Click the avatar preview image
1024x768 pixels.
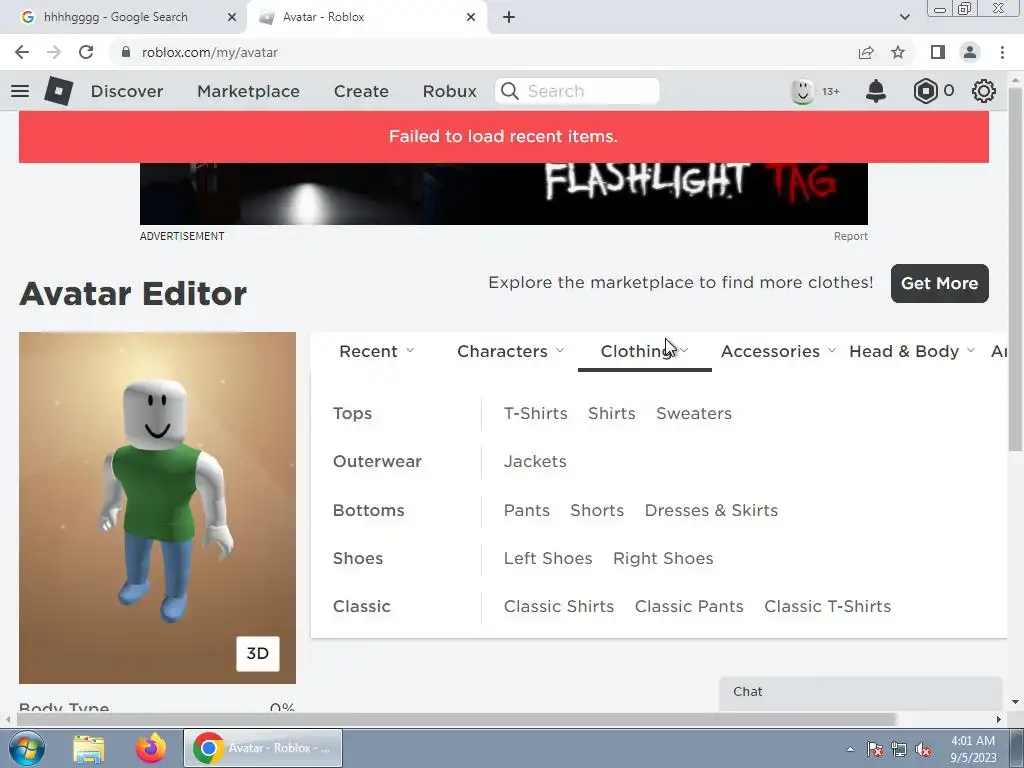[x=157, y=507]
